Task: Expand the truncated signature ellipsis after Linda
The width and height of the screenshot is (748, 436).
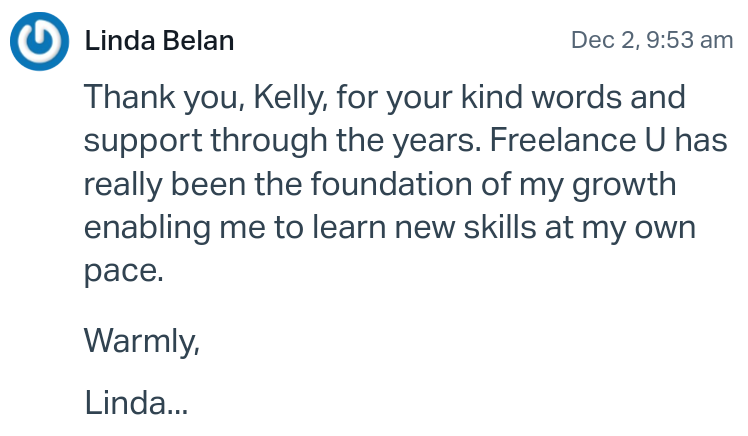Action: 177,403
